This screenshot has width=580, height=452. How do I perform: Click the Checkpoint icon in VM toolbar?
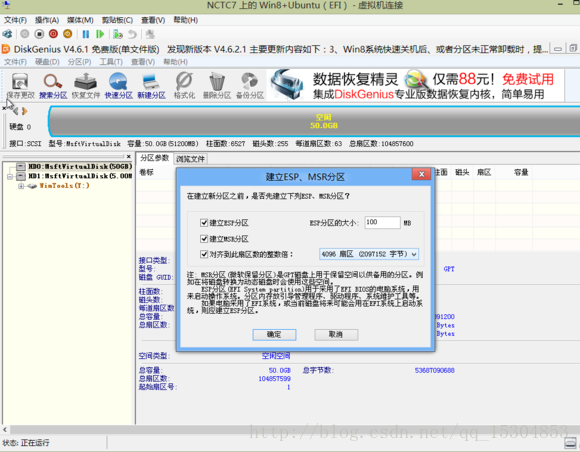[x=118, y=34]
